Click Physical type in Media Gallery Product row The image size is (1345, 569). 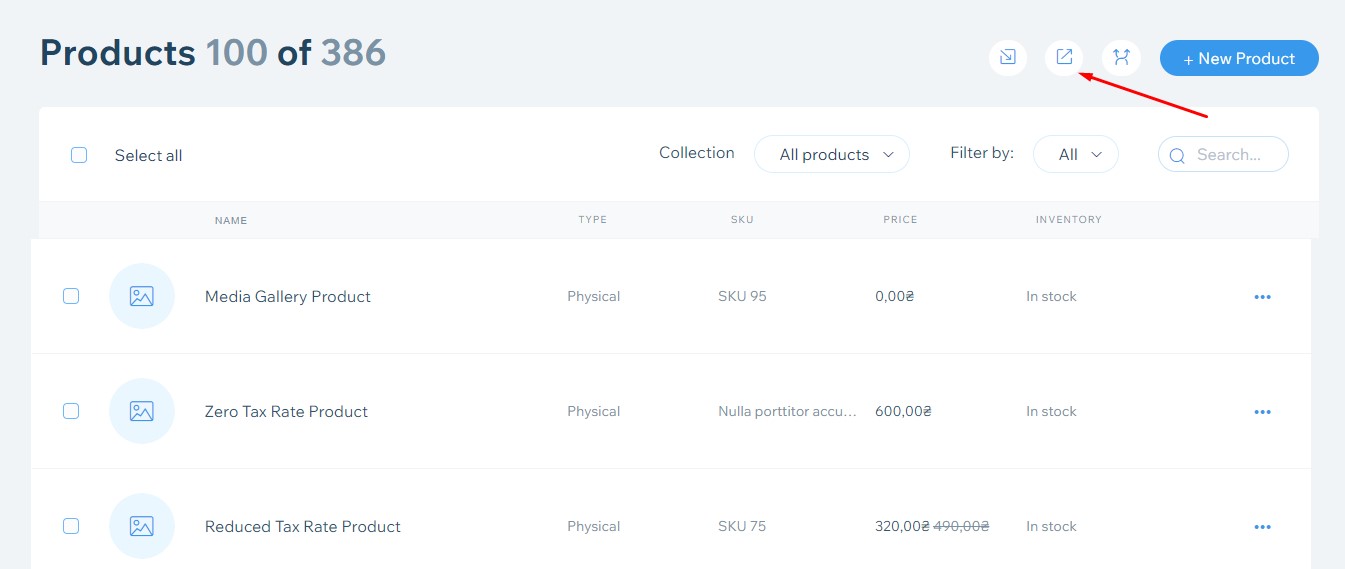pos(593,296)
